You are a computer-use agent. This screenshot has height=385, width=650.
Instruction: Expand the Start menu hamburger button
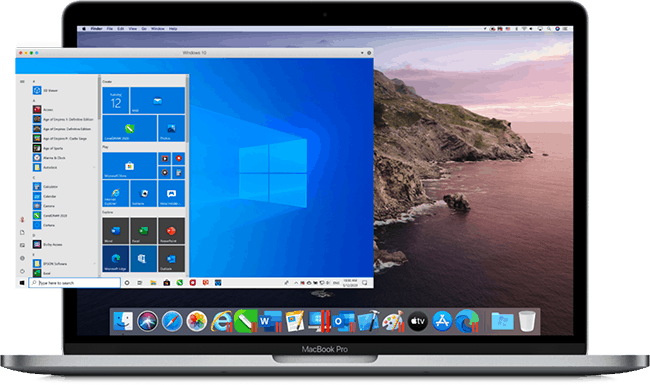(x=22, y=82)
